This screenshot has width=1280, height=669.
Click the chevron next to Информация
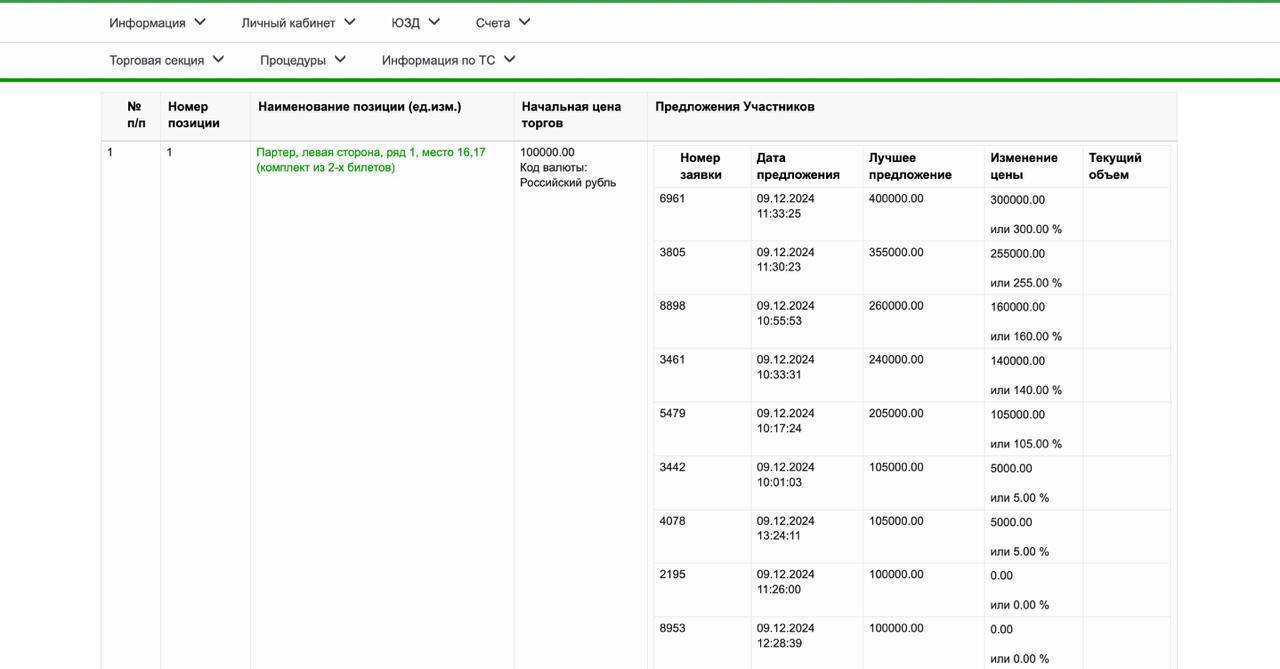200,22
